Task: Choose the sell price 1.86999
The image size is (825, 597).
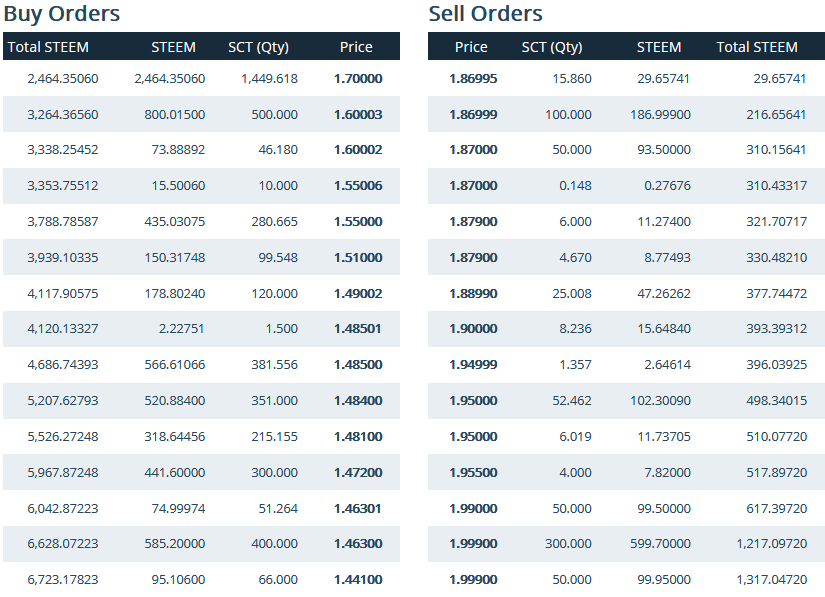Action: (473, 114)
